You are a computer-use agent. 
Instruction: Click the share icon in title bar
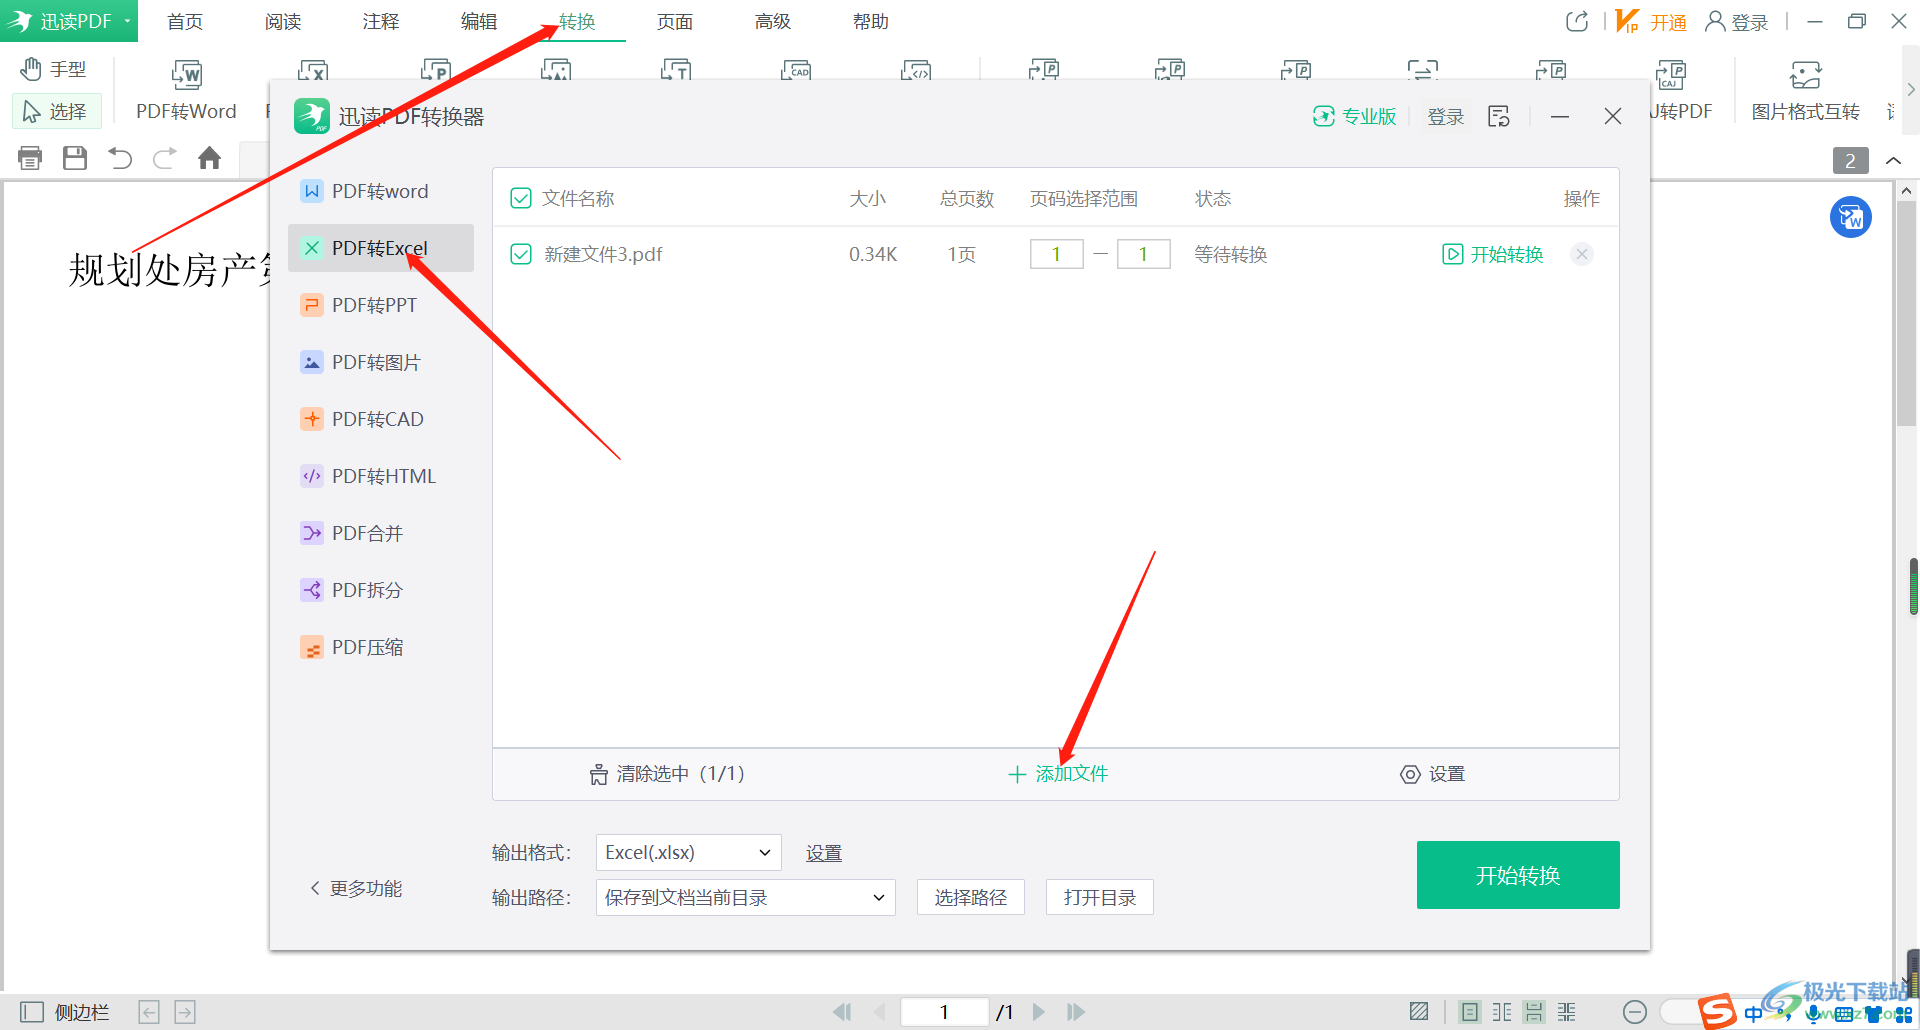tap(1577, 21)
